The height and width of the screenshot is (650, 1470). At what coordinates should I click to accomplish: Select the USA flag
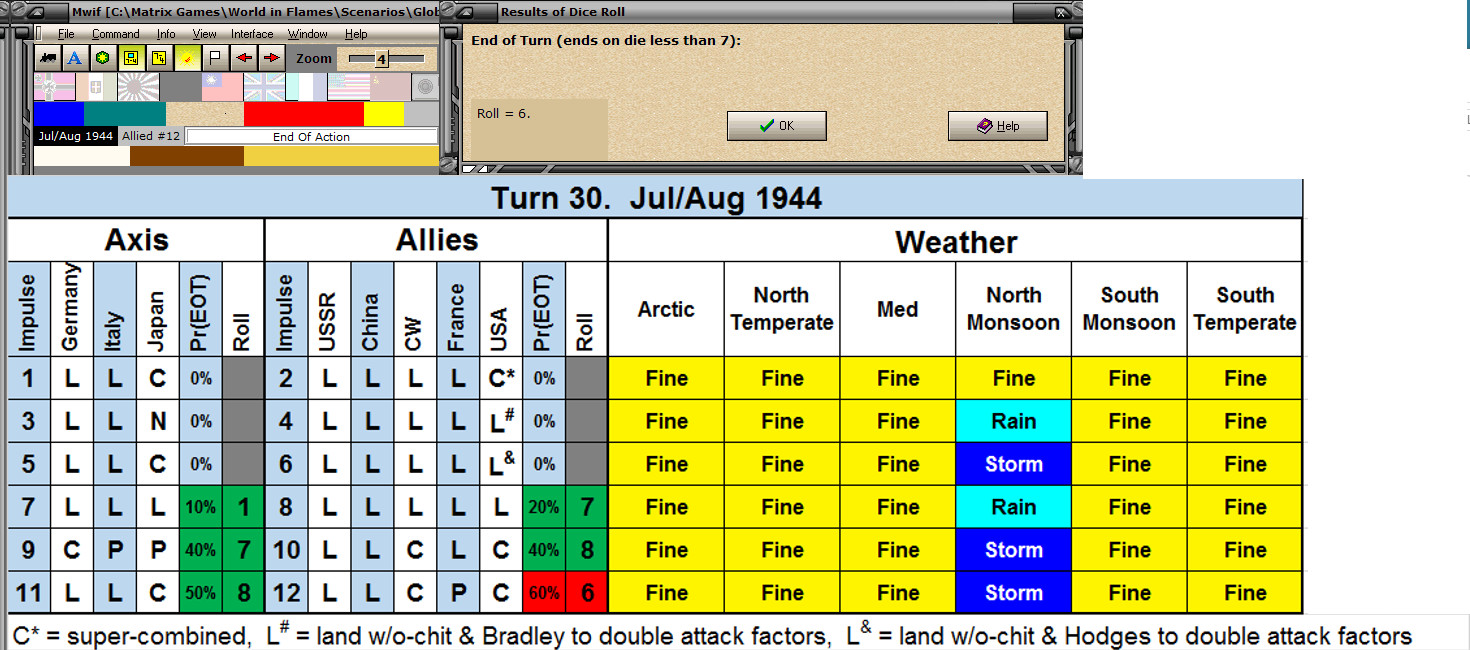349,87
